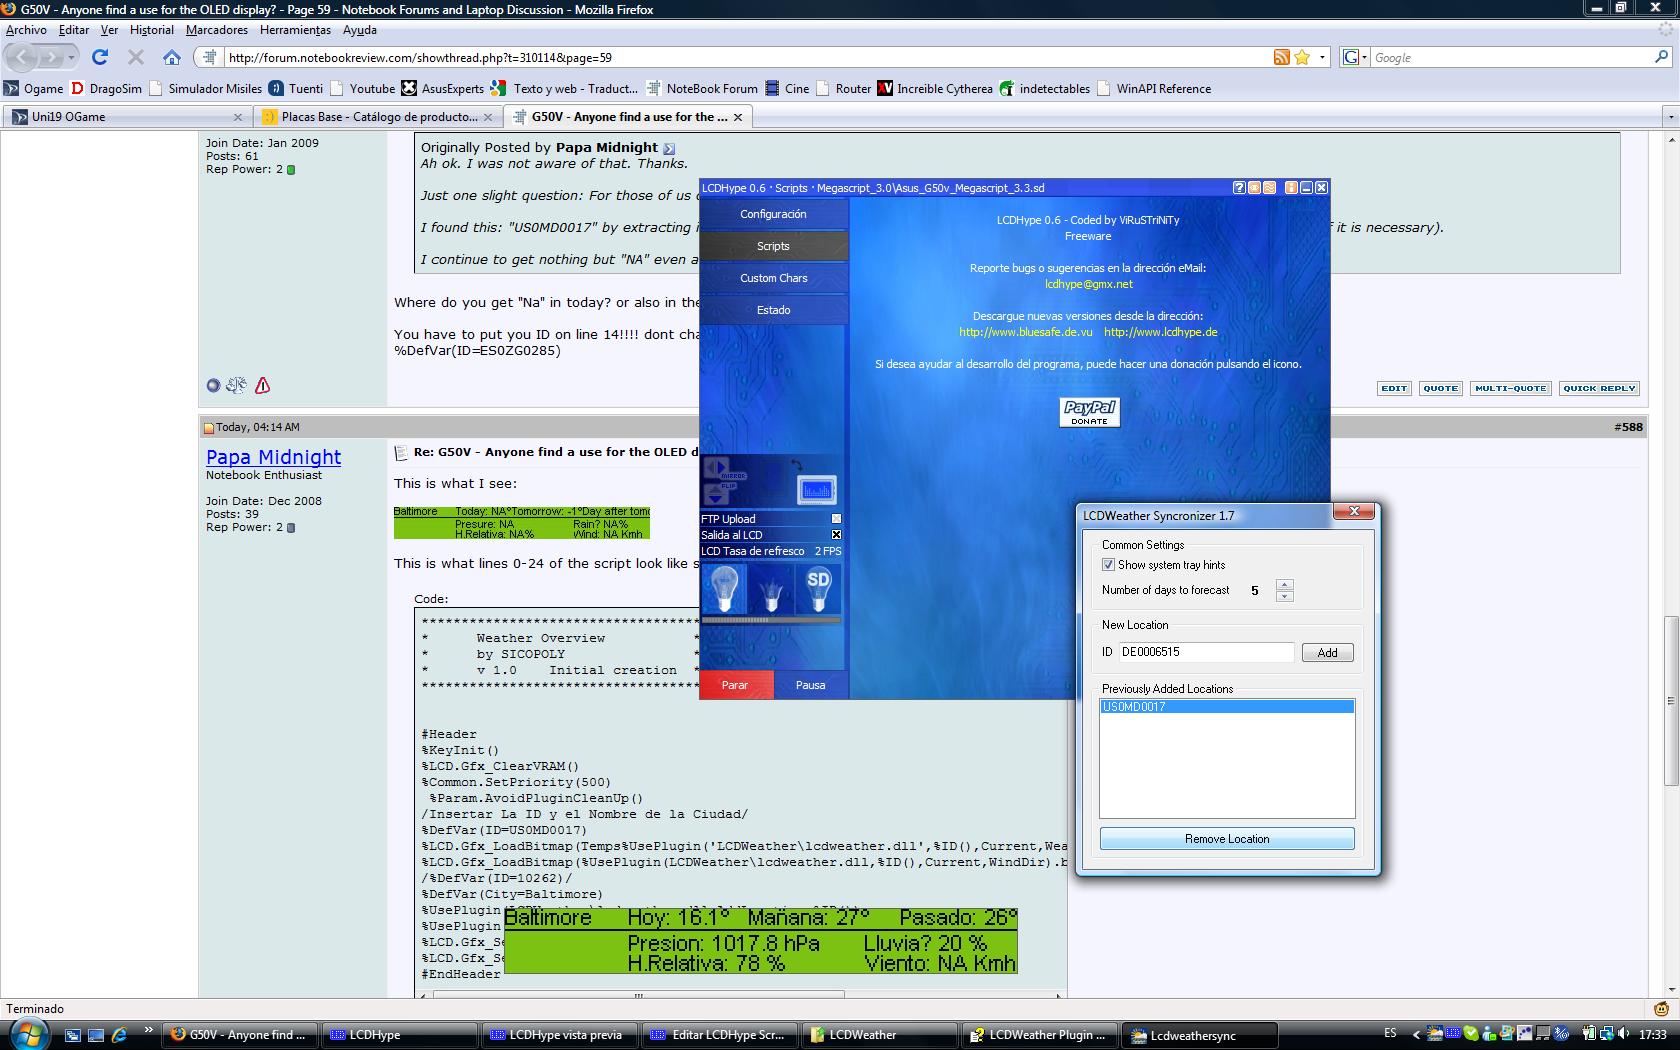Viewport: 1680px width, 1050px height.
Task: Click QUOTE button on first post
Action: (x=1440, y=388)
